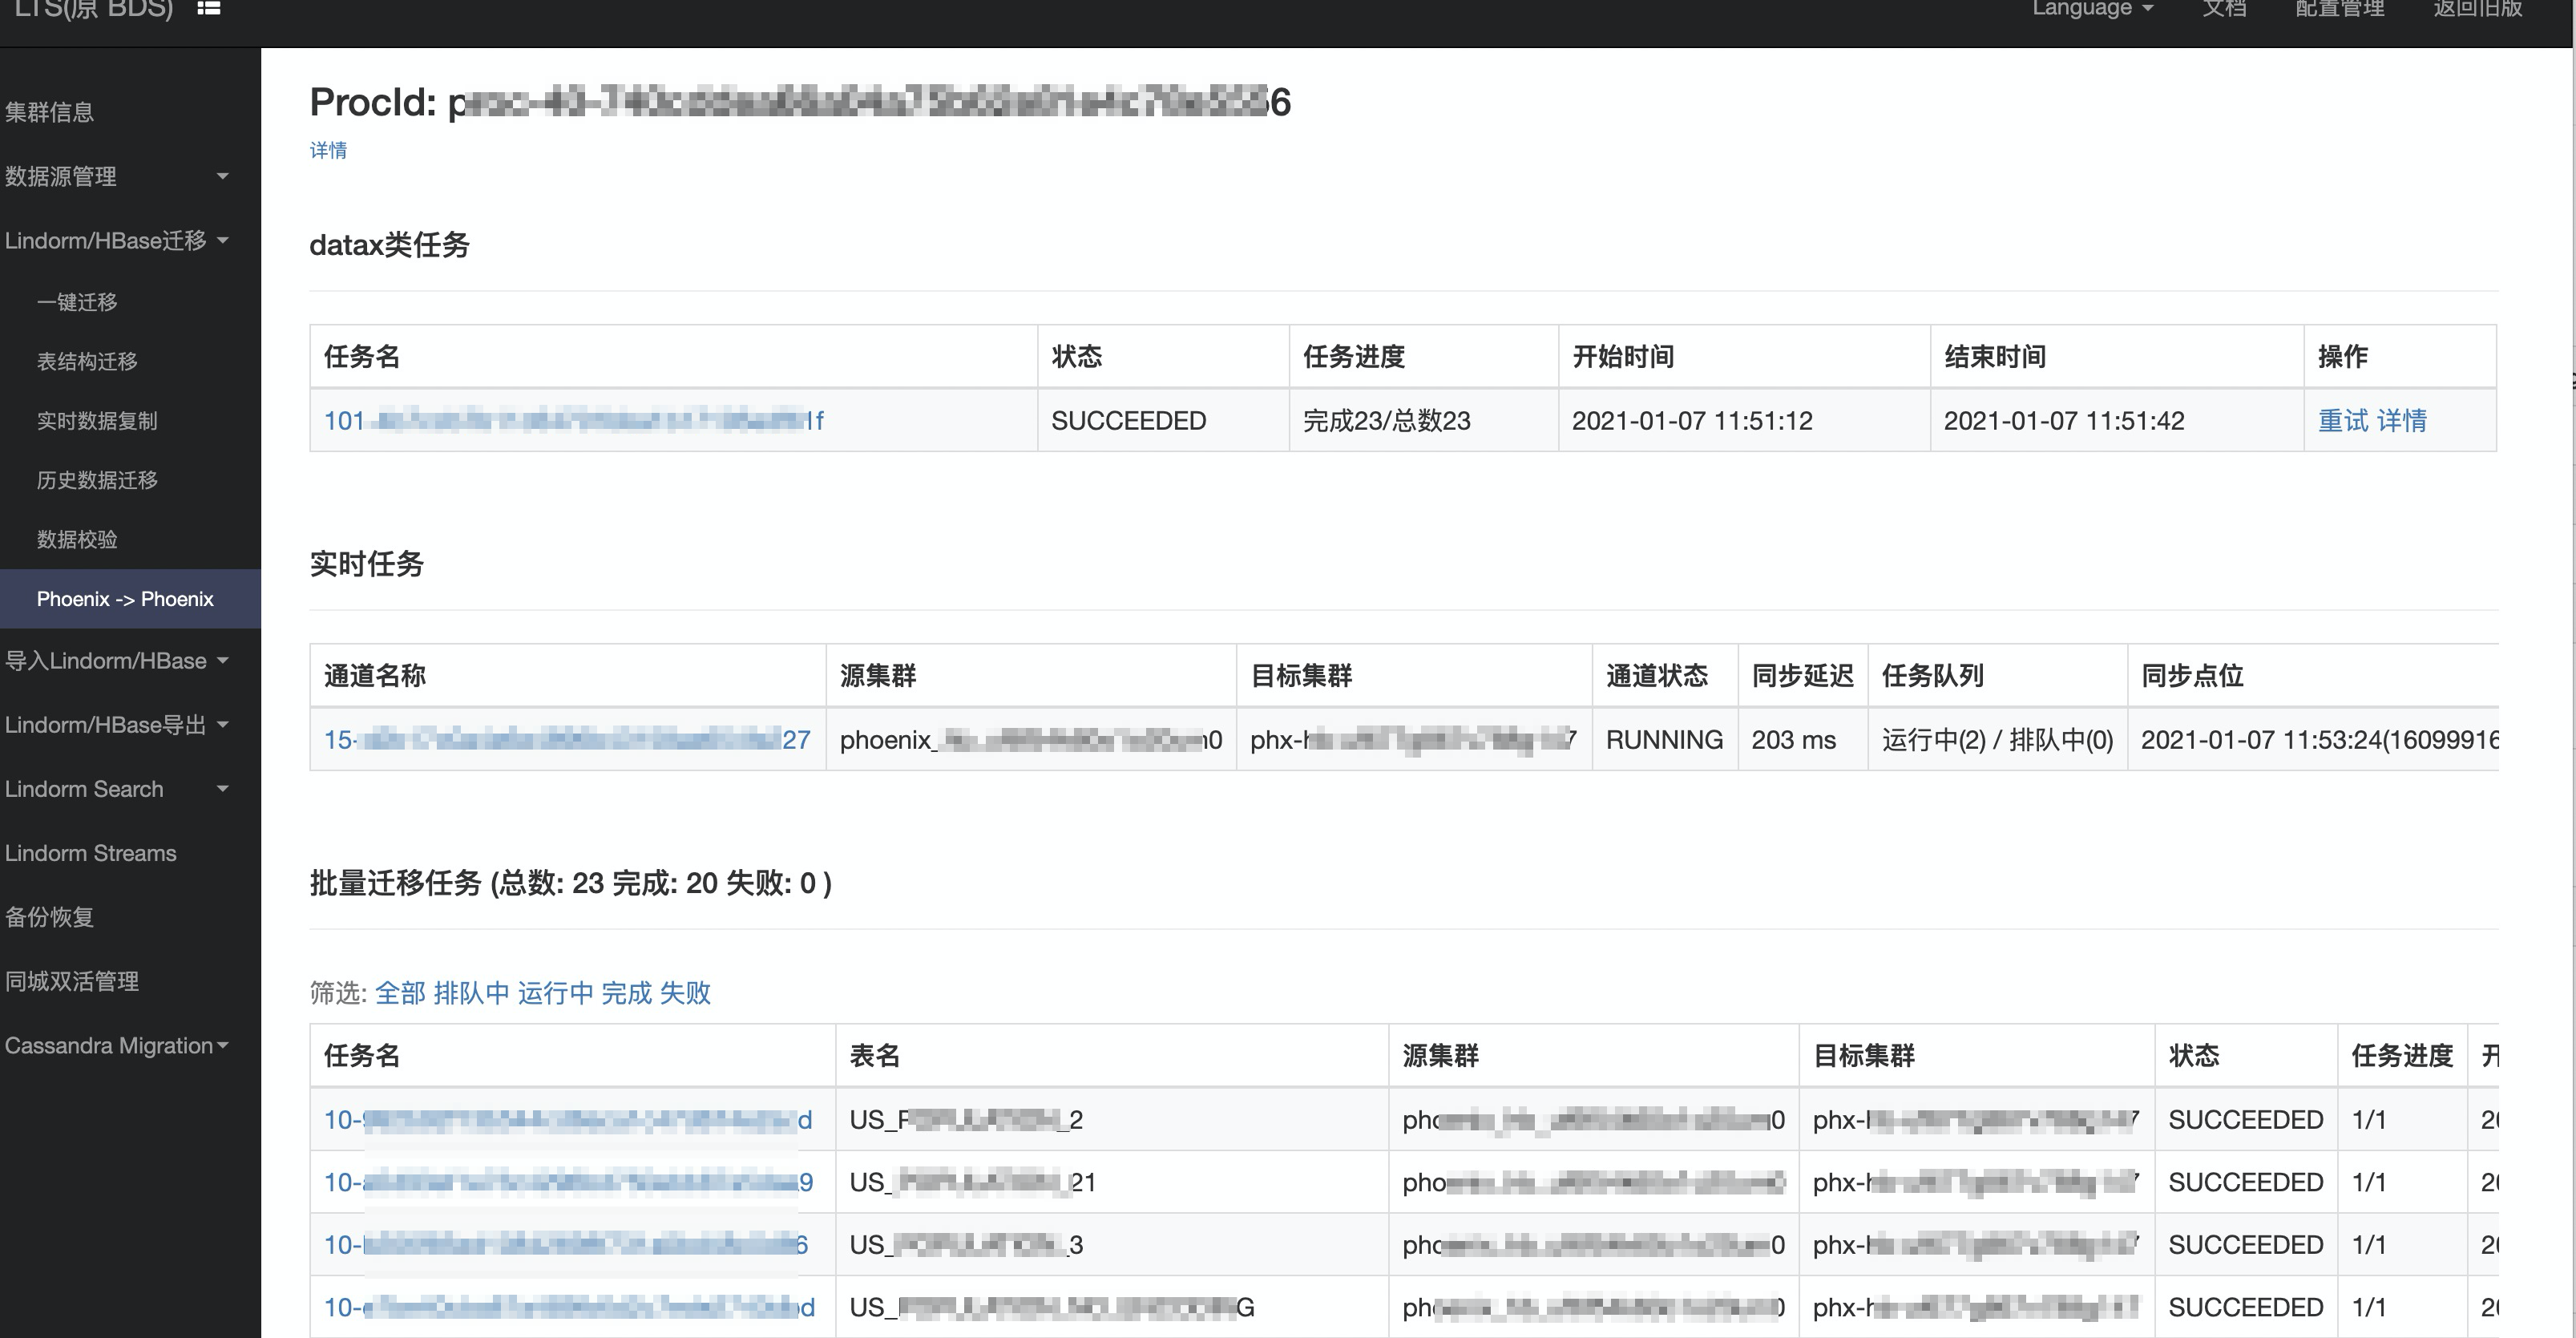Click 详情 link under ProcId
Screen dimensions: 2576x1338
(x=328, y=150)
